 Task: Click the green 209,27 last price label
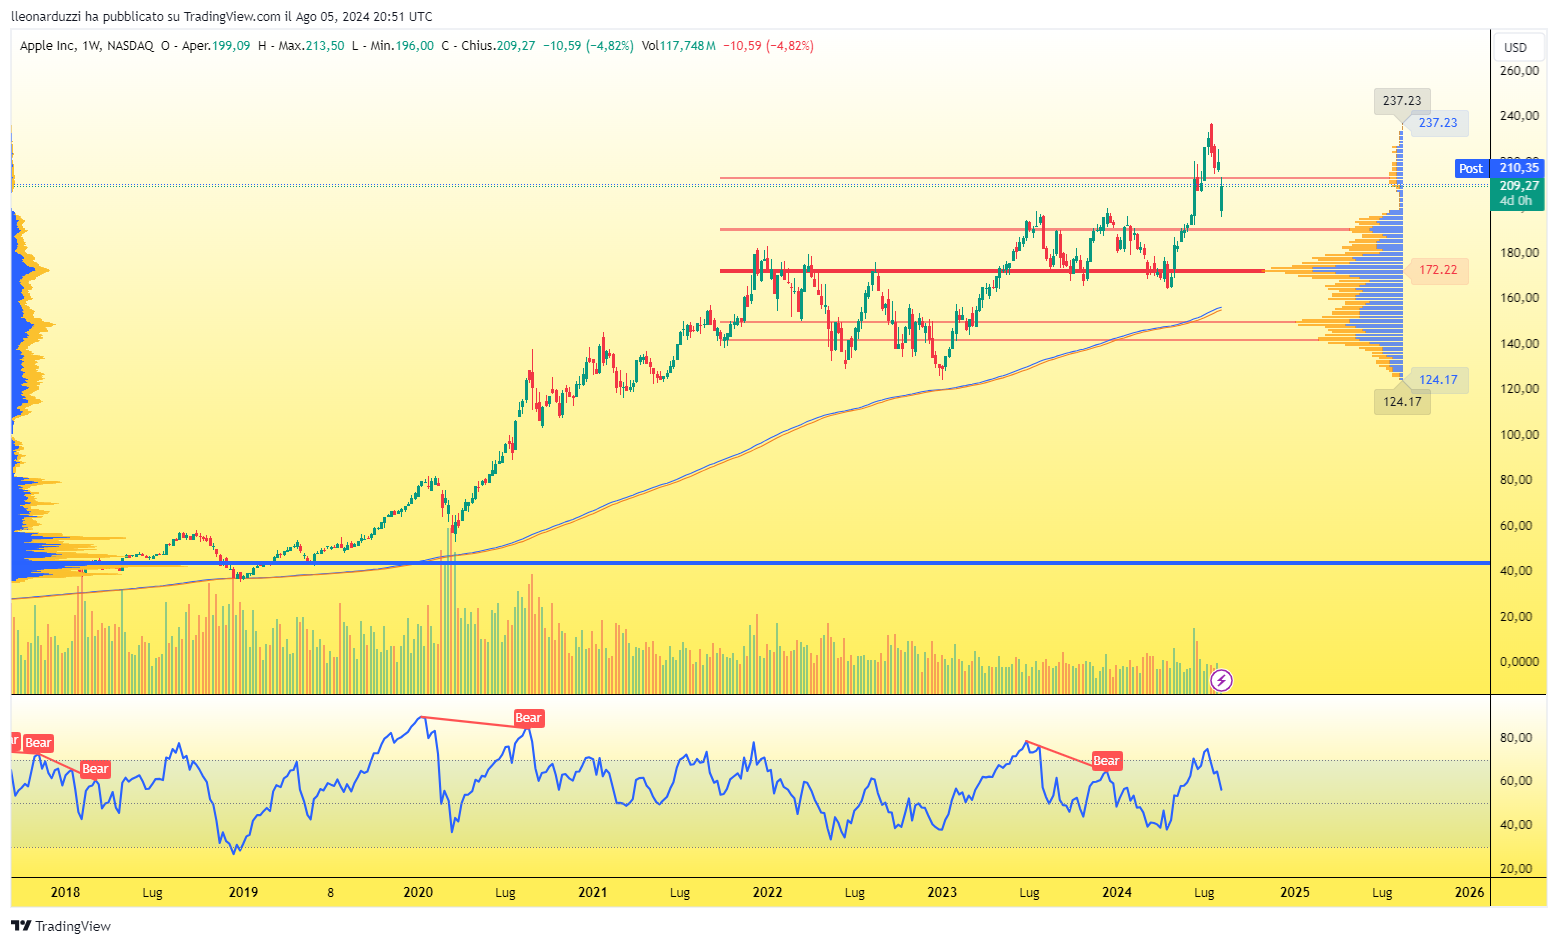click(x=1519, y=186)
